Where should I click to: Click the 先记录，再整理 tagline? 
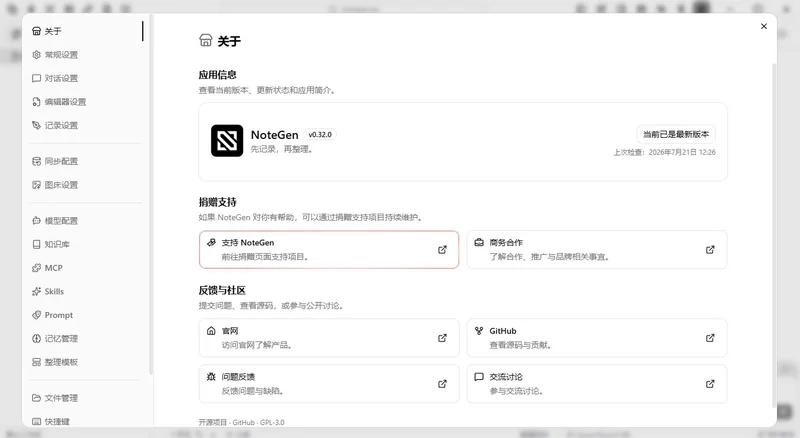pyautogui.click(x=281, y=149)
